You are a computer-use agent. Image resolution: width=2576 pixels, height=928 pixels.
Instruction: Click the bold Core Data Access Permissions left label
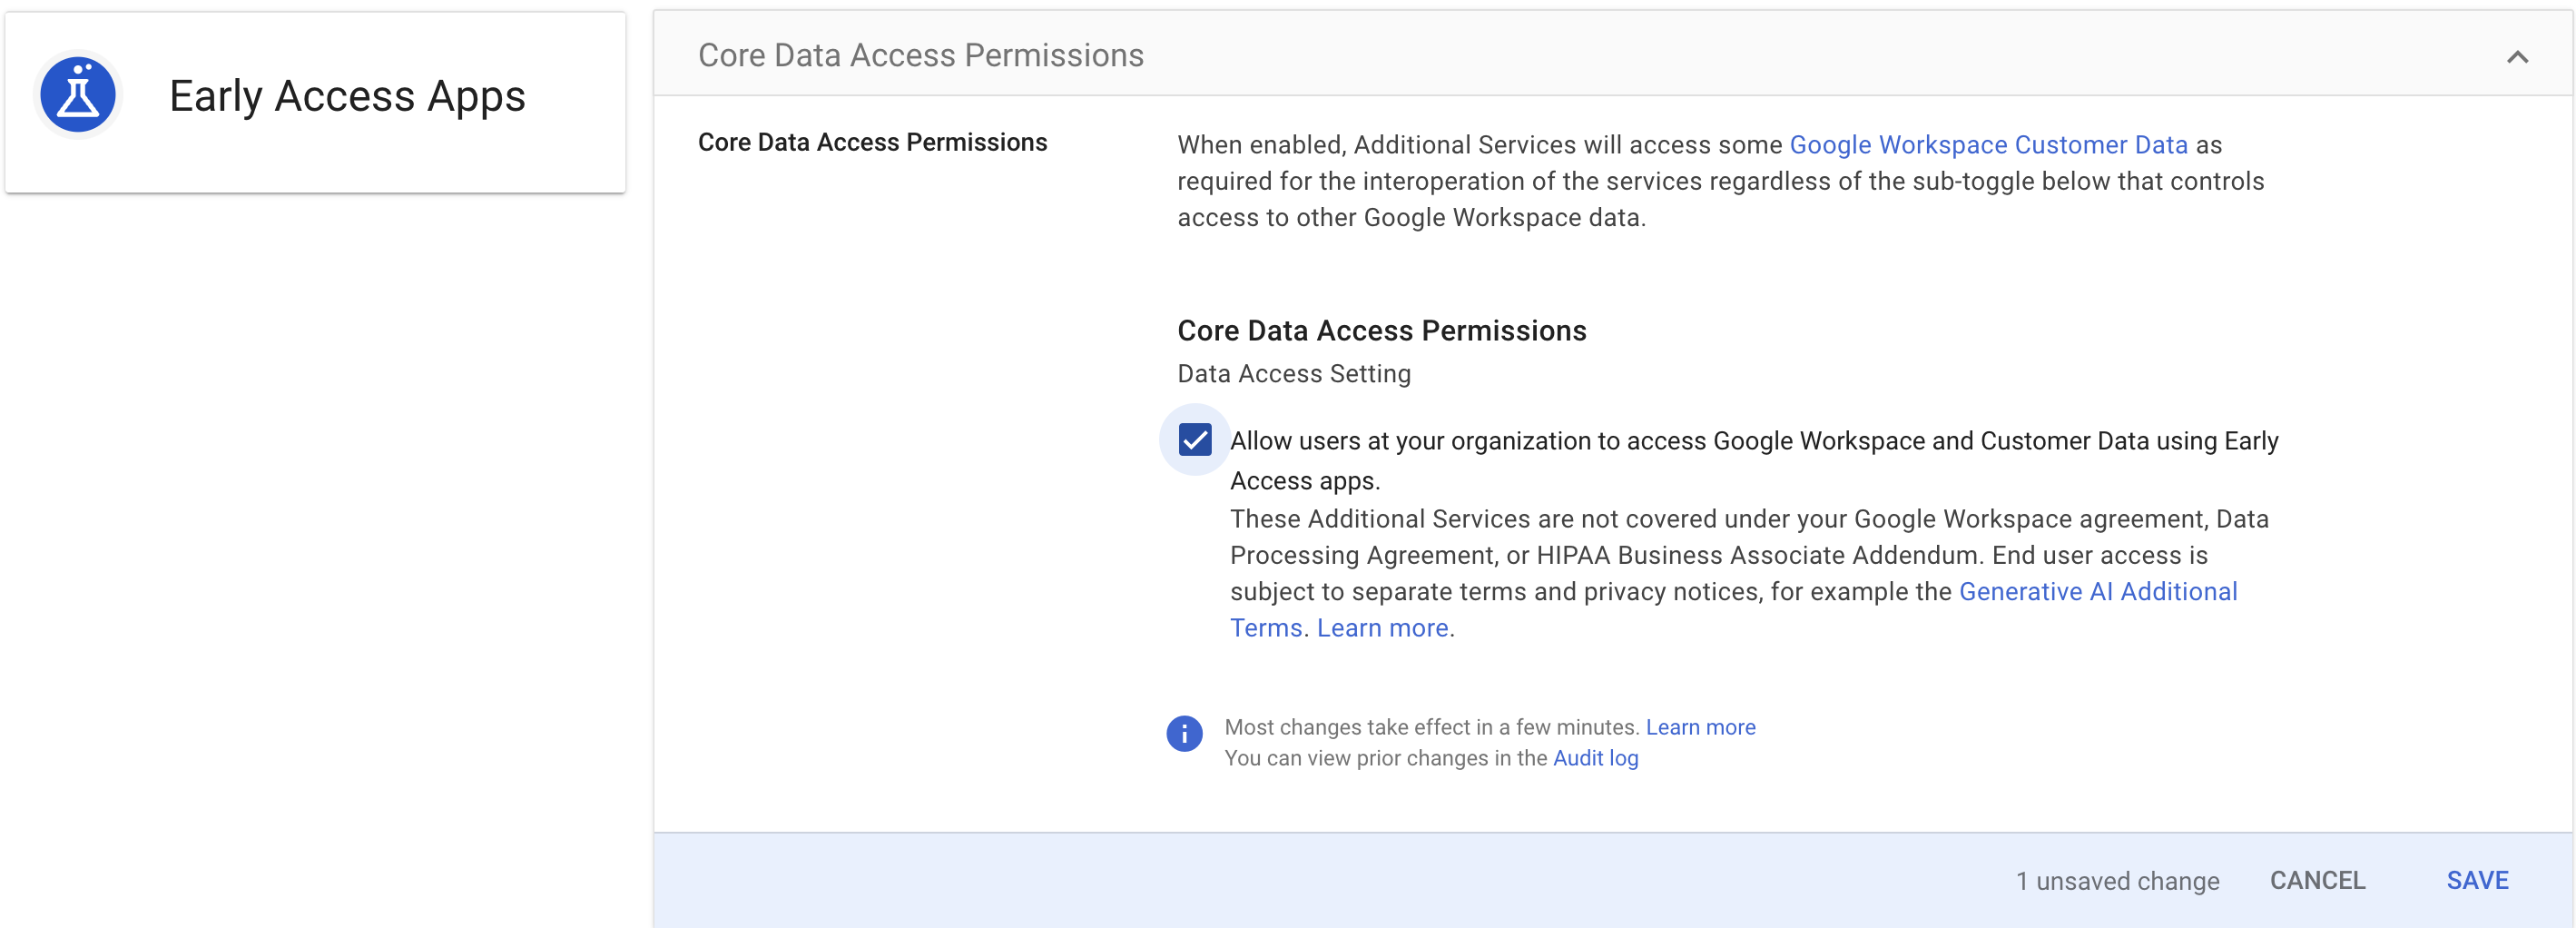point(872,142)
